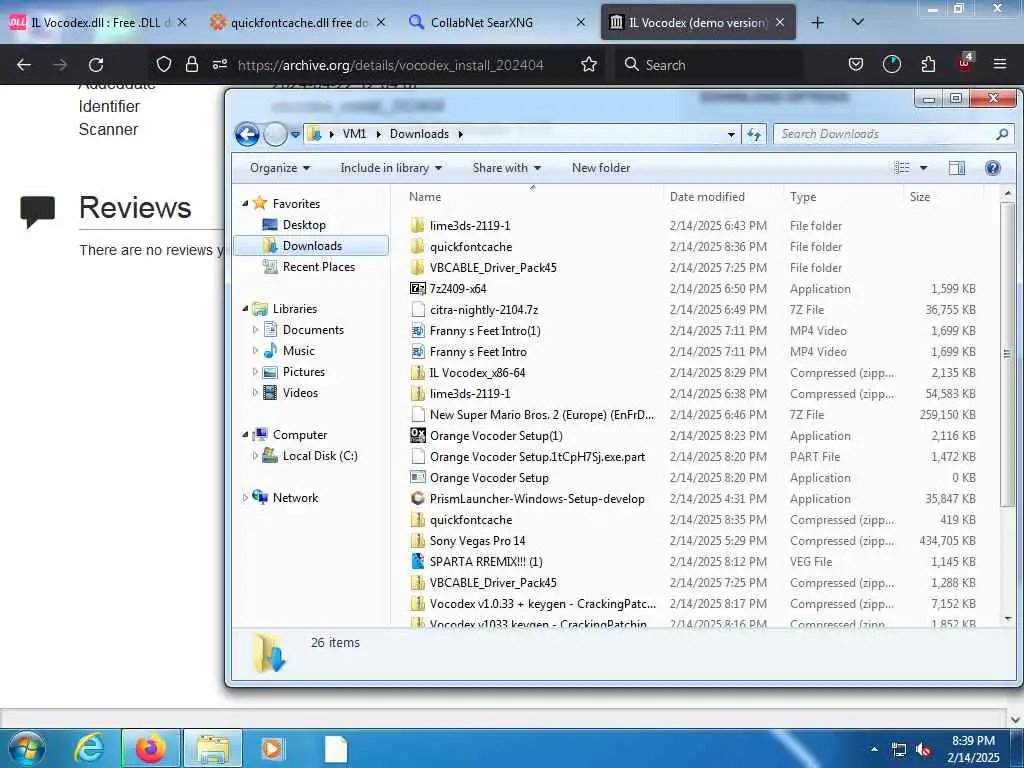1024x768 pixels.
Task: Switch to quickfontcache.dll browser tab
Action: (x=298, y=22)
